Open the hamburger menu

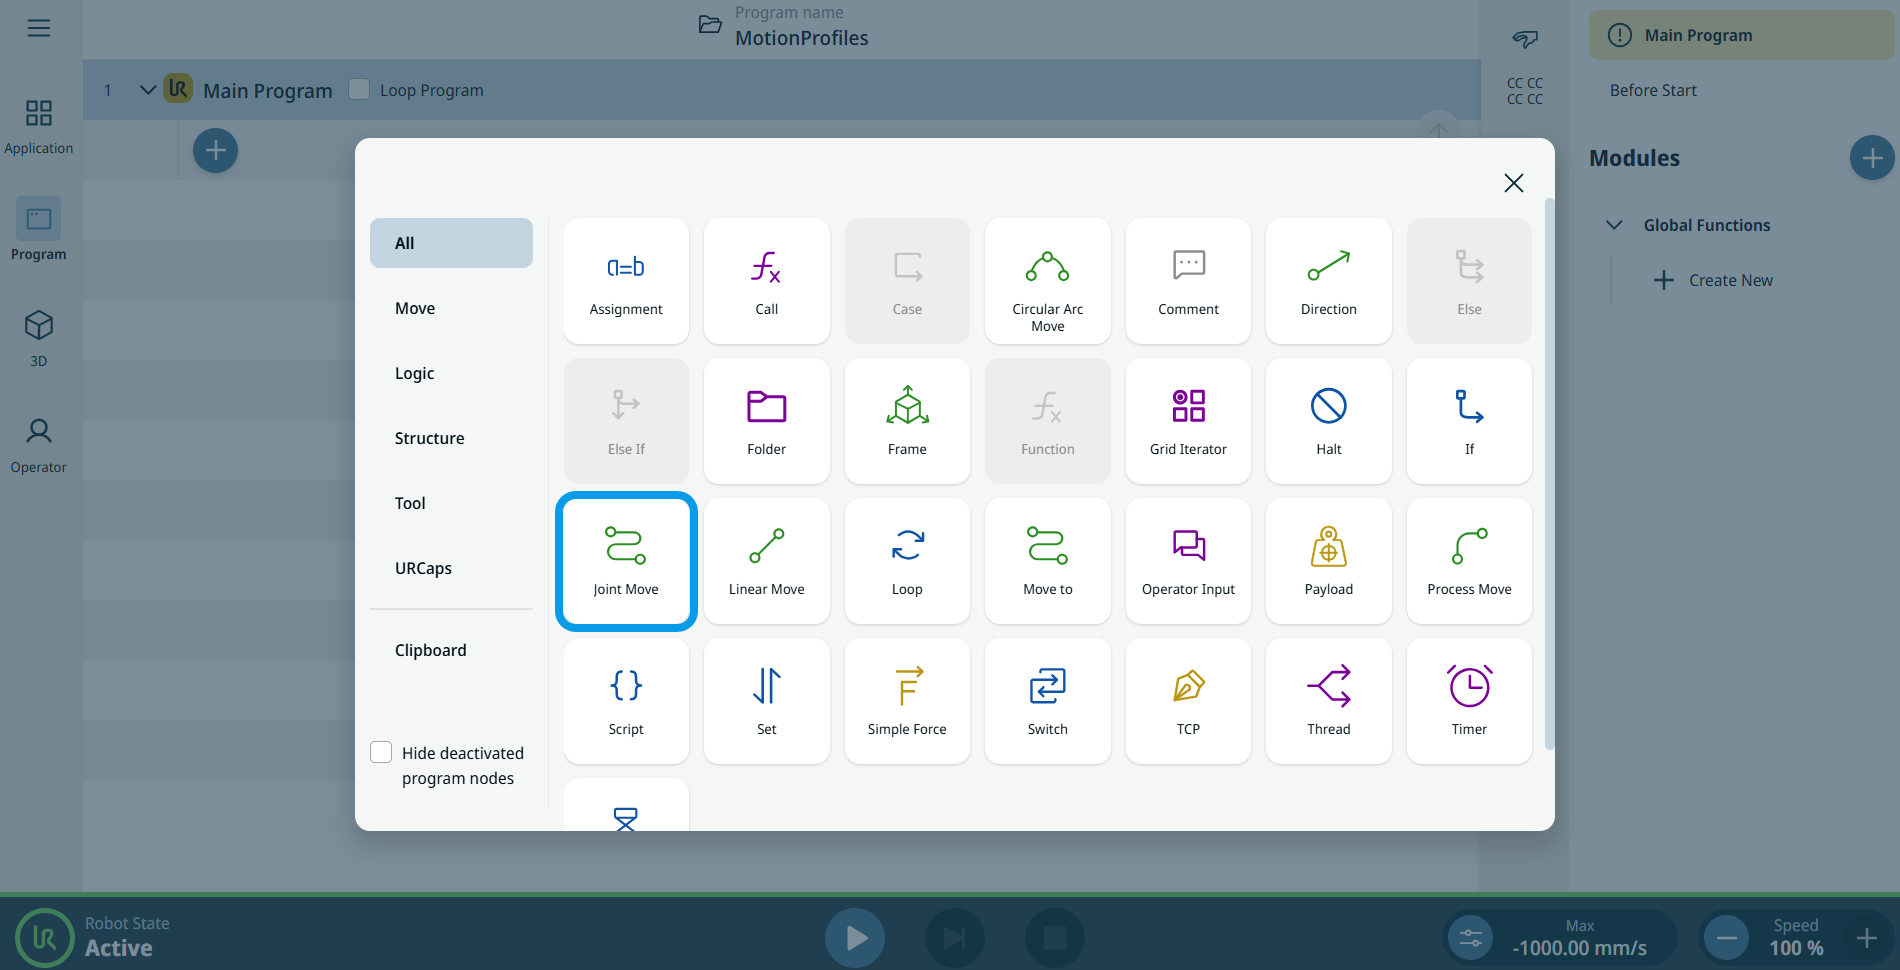39,28
